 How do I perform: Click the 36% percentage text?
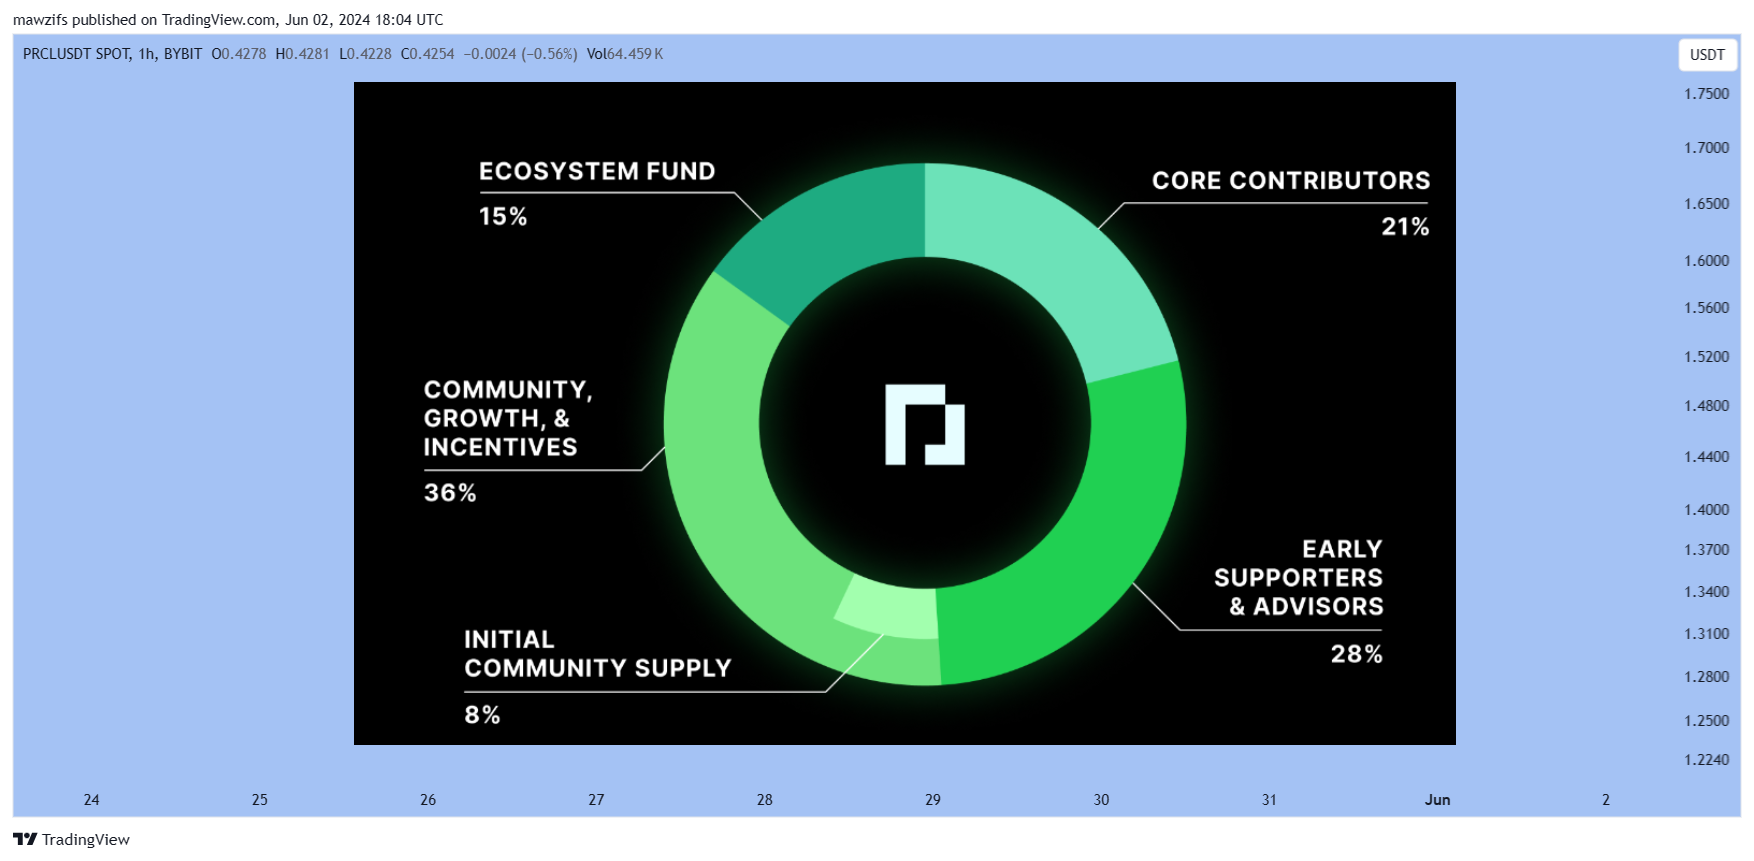[450, 493]
